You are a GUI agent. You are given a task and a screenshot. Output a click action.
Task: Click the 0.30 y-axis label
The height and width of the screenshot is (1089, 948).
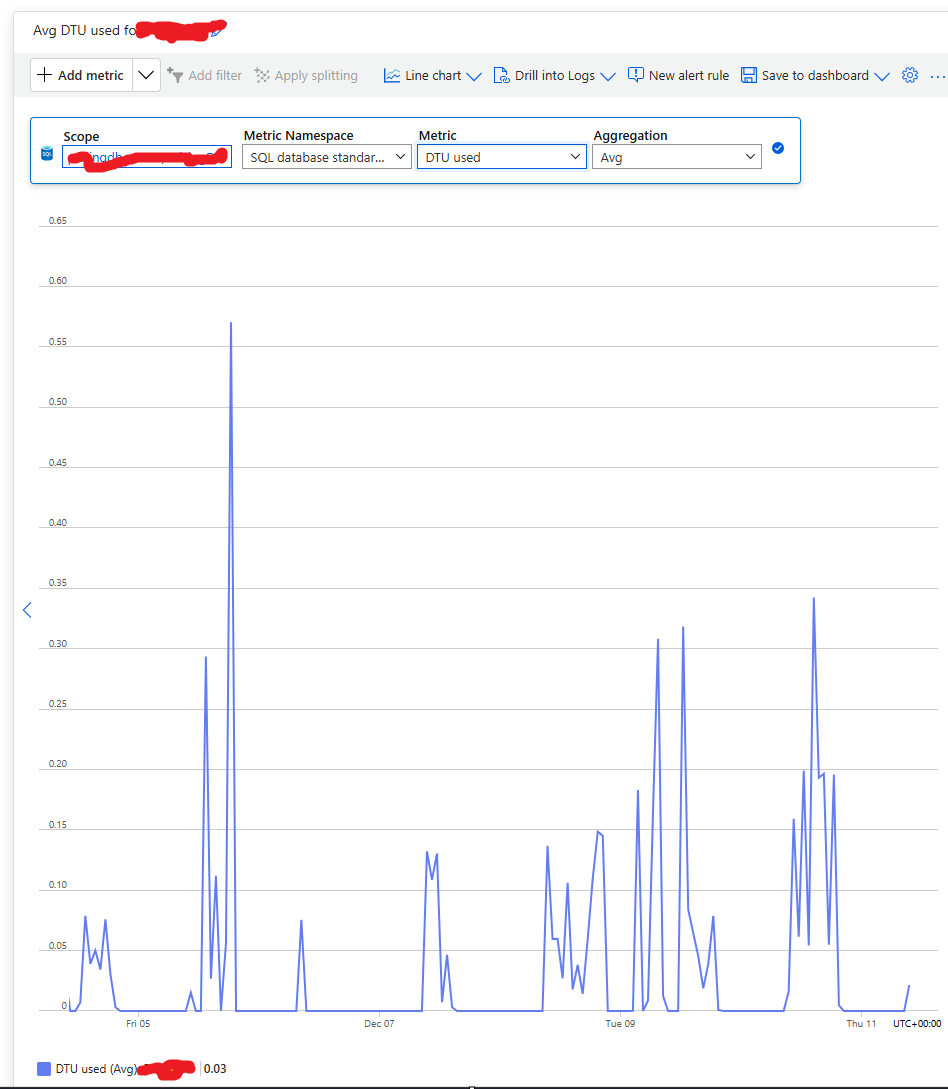(58, 644)
